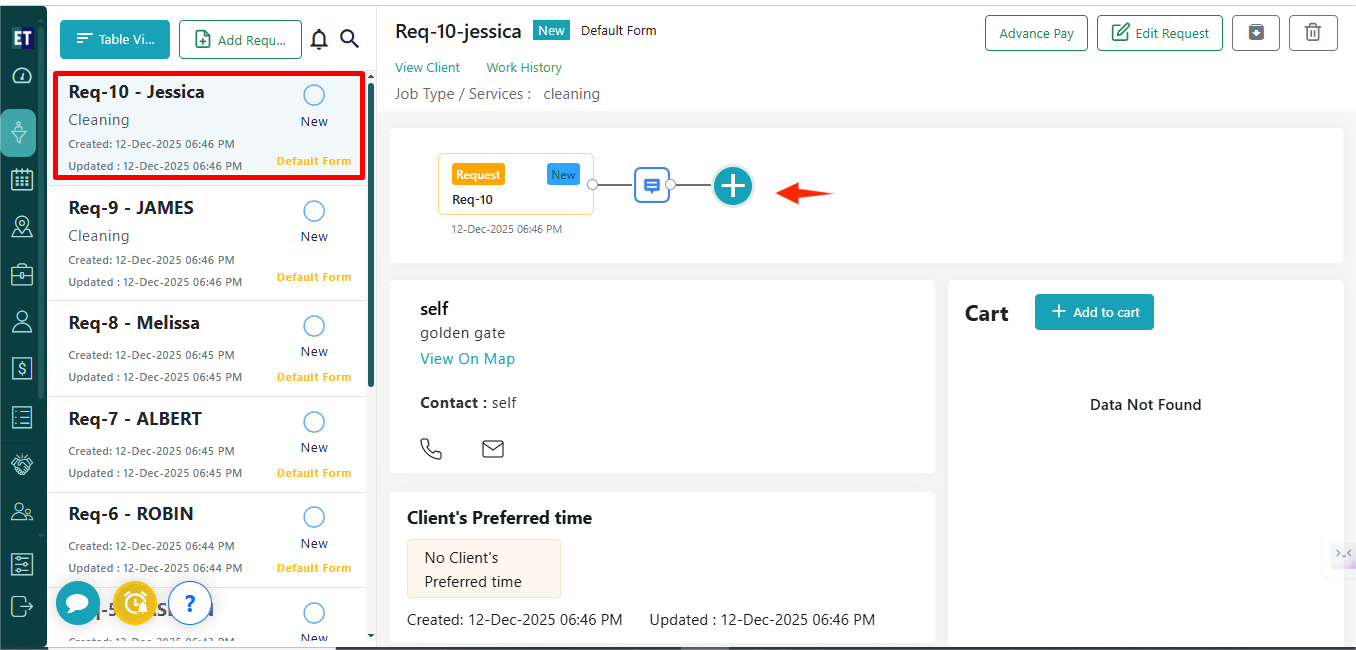Open the comment node in workflow
This screenshot has height=650, width=1356.
coord(651,185)
